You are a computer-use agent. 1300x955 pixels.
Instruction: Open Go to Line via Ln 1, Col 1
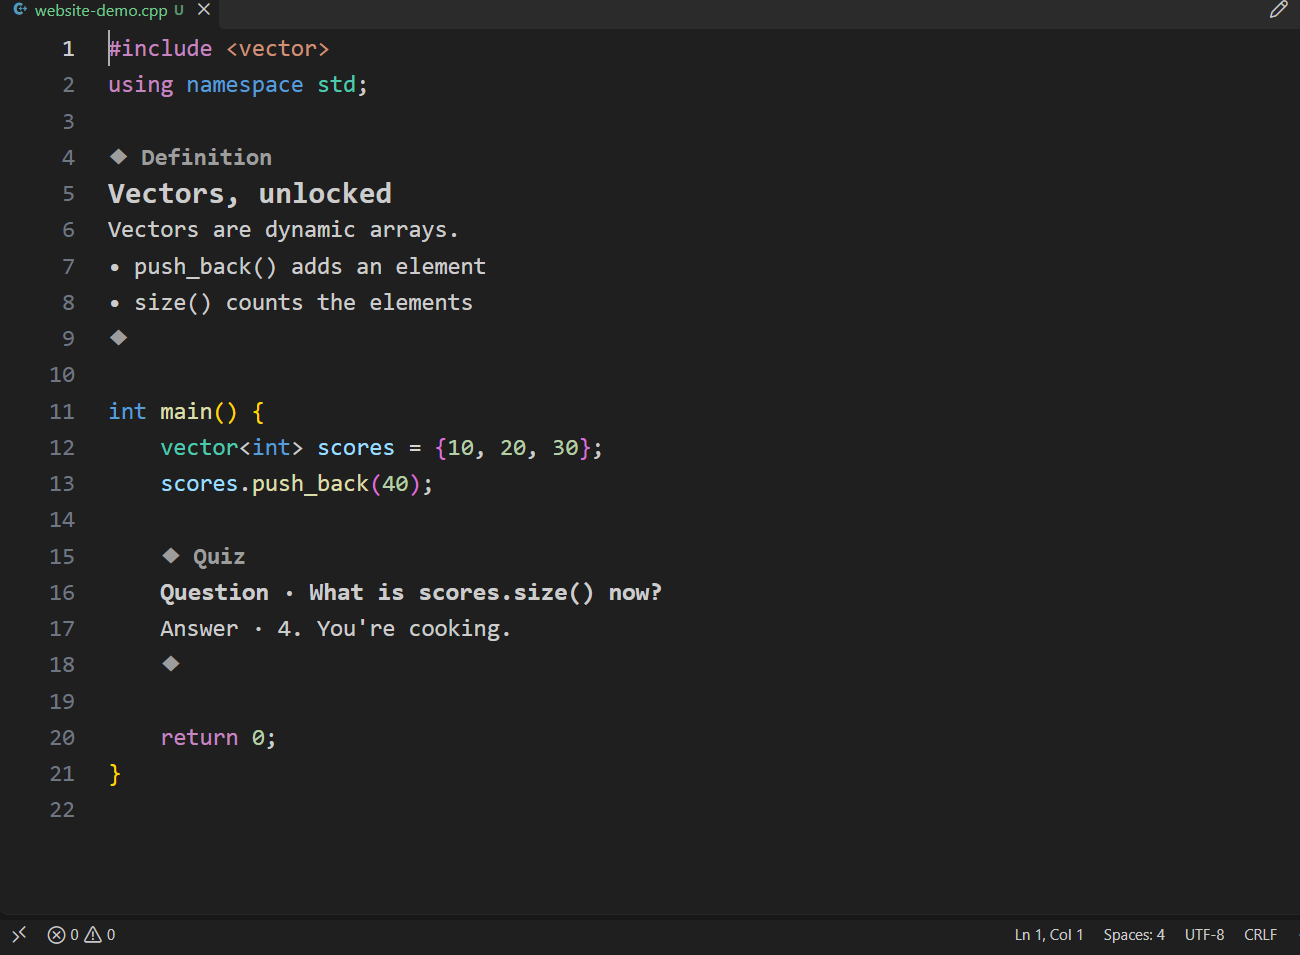point(1049,934)
